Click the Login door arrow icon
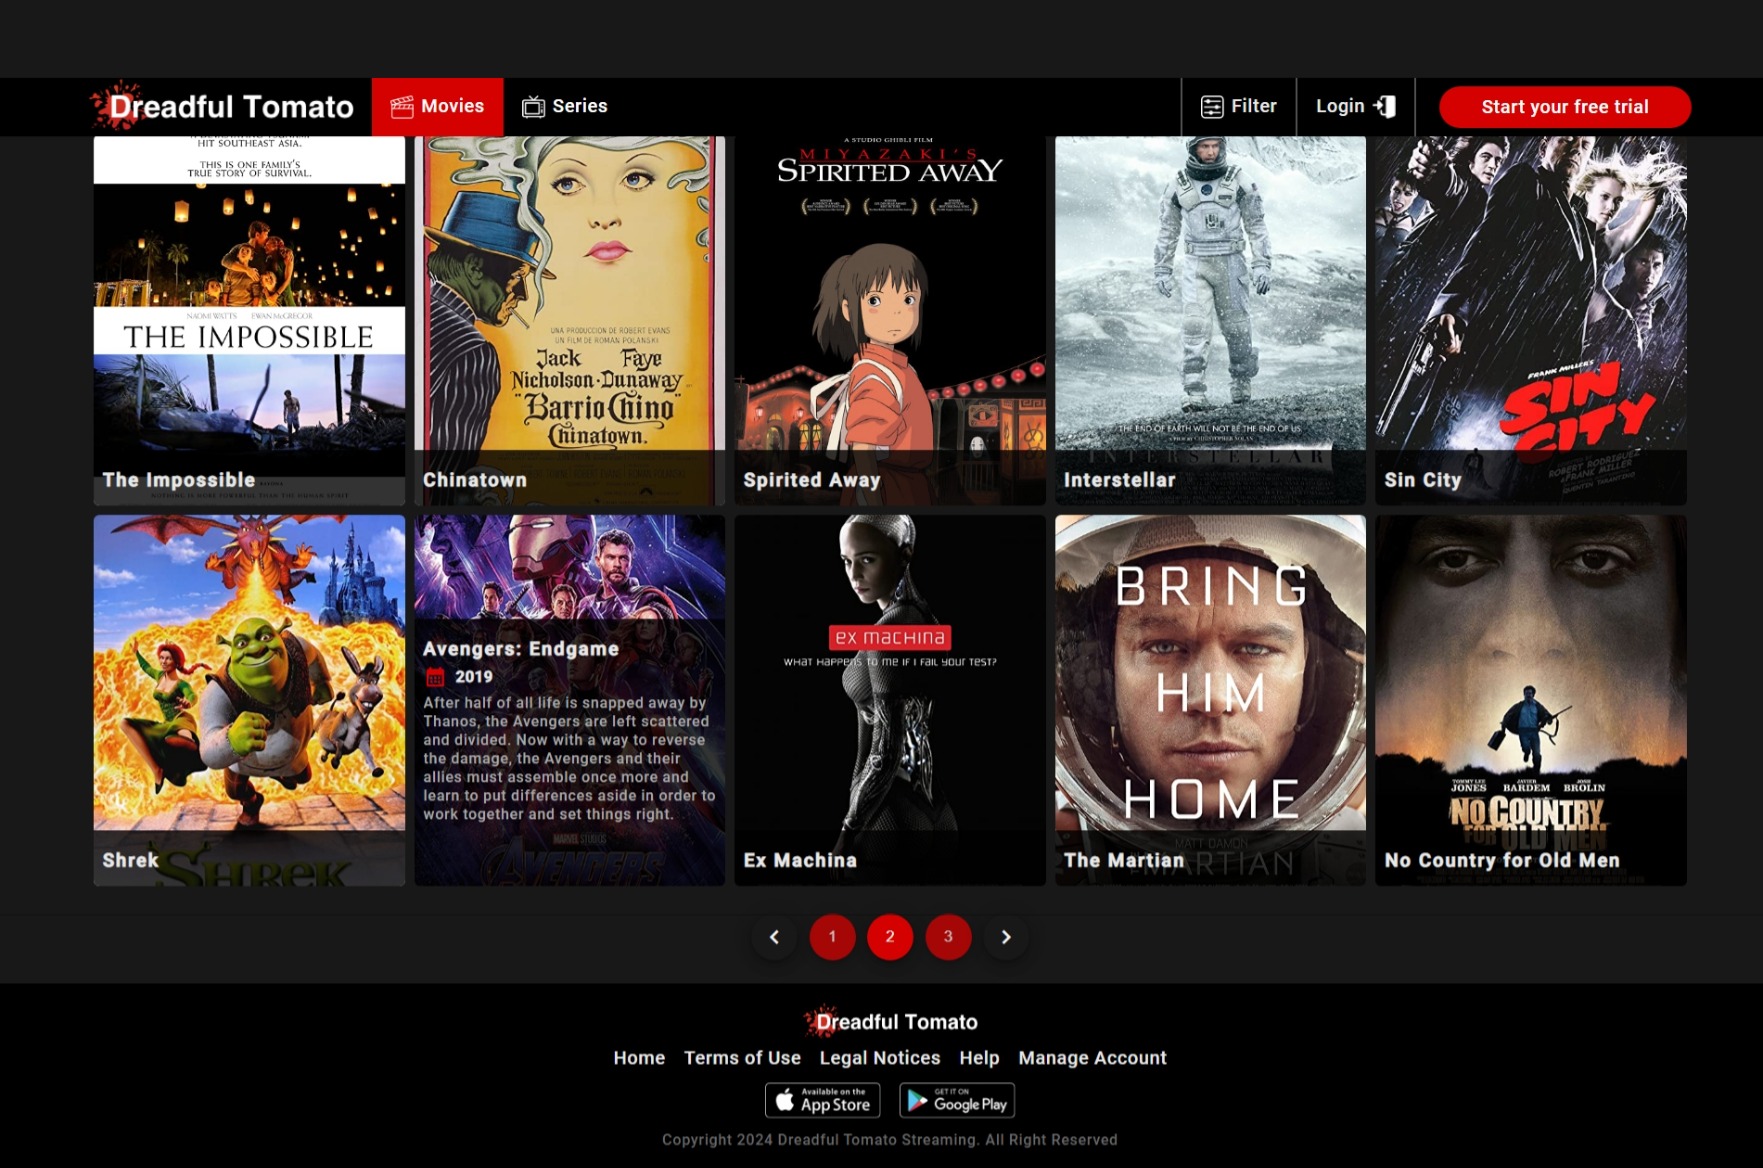Image resolution: width=1763 pixels, height=1168 pixels. (1385, 106)
